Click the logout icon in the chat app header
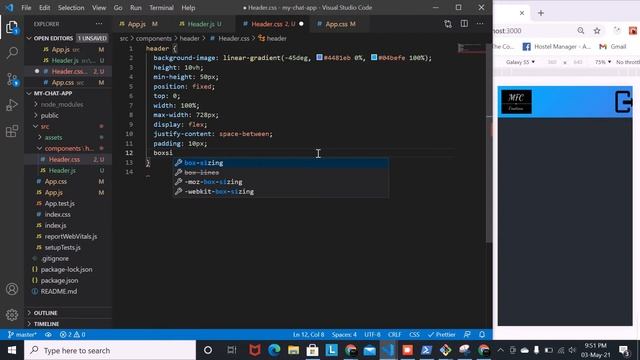 (623, 102)
